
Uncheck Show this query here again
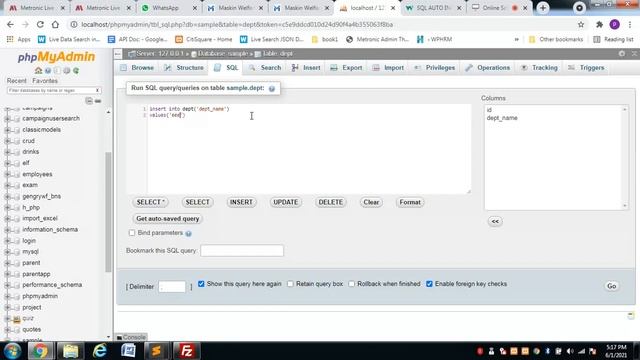pos(201,284)
